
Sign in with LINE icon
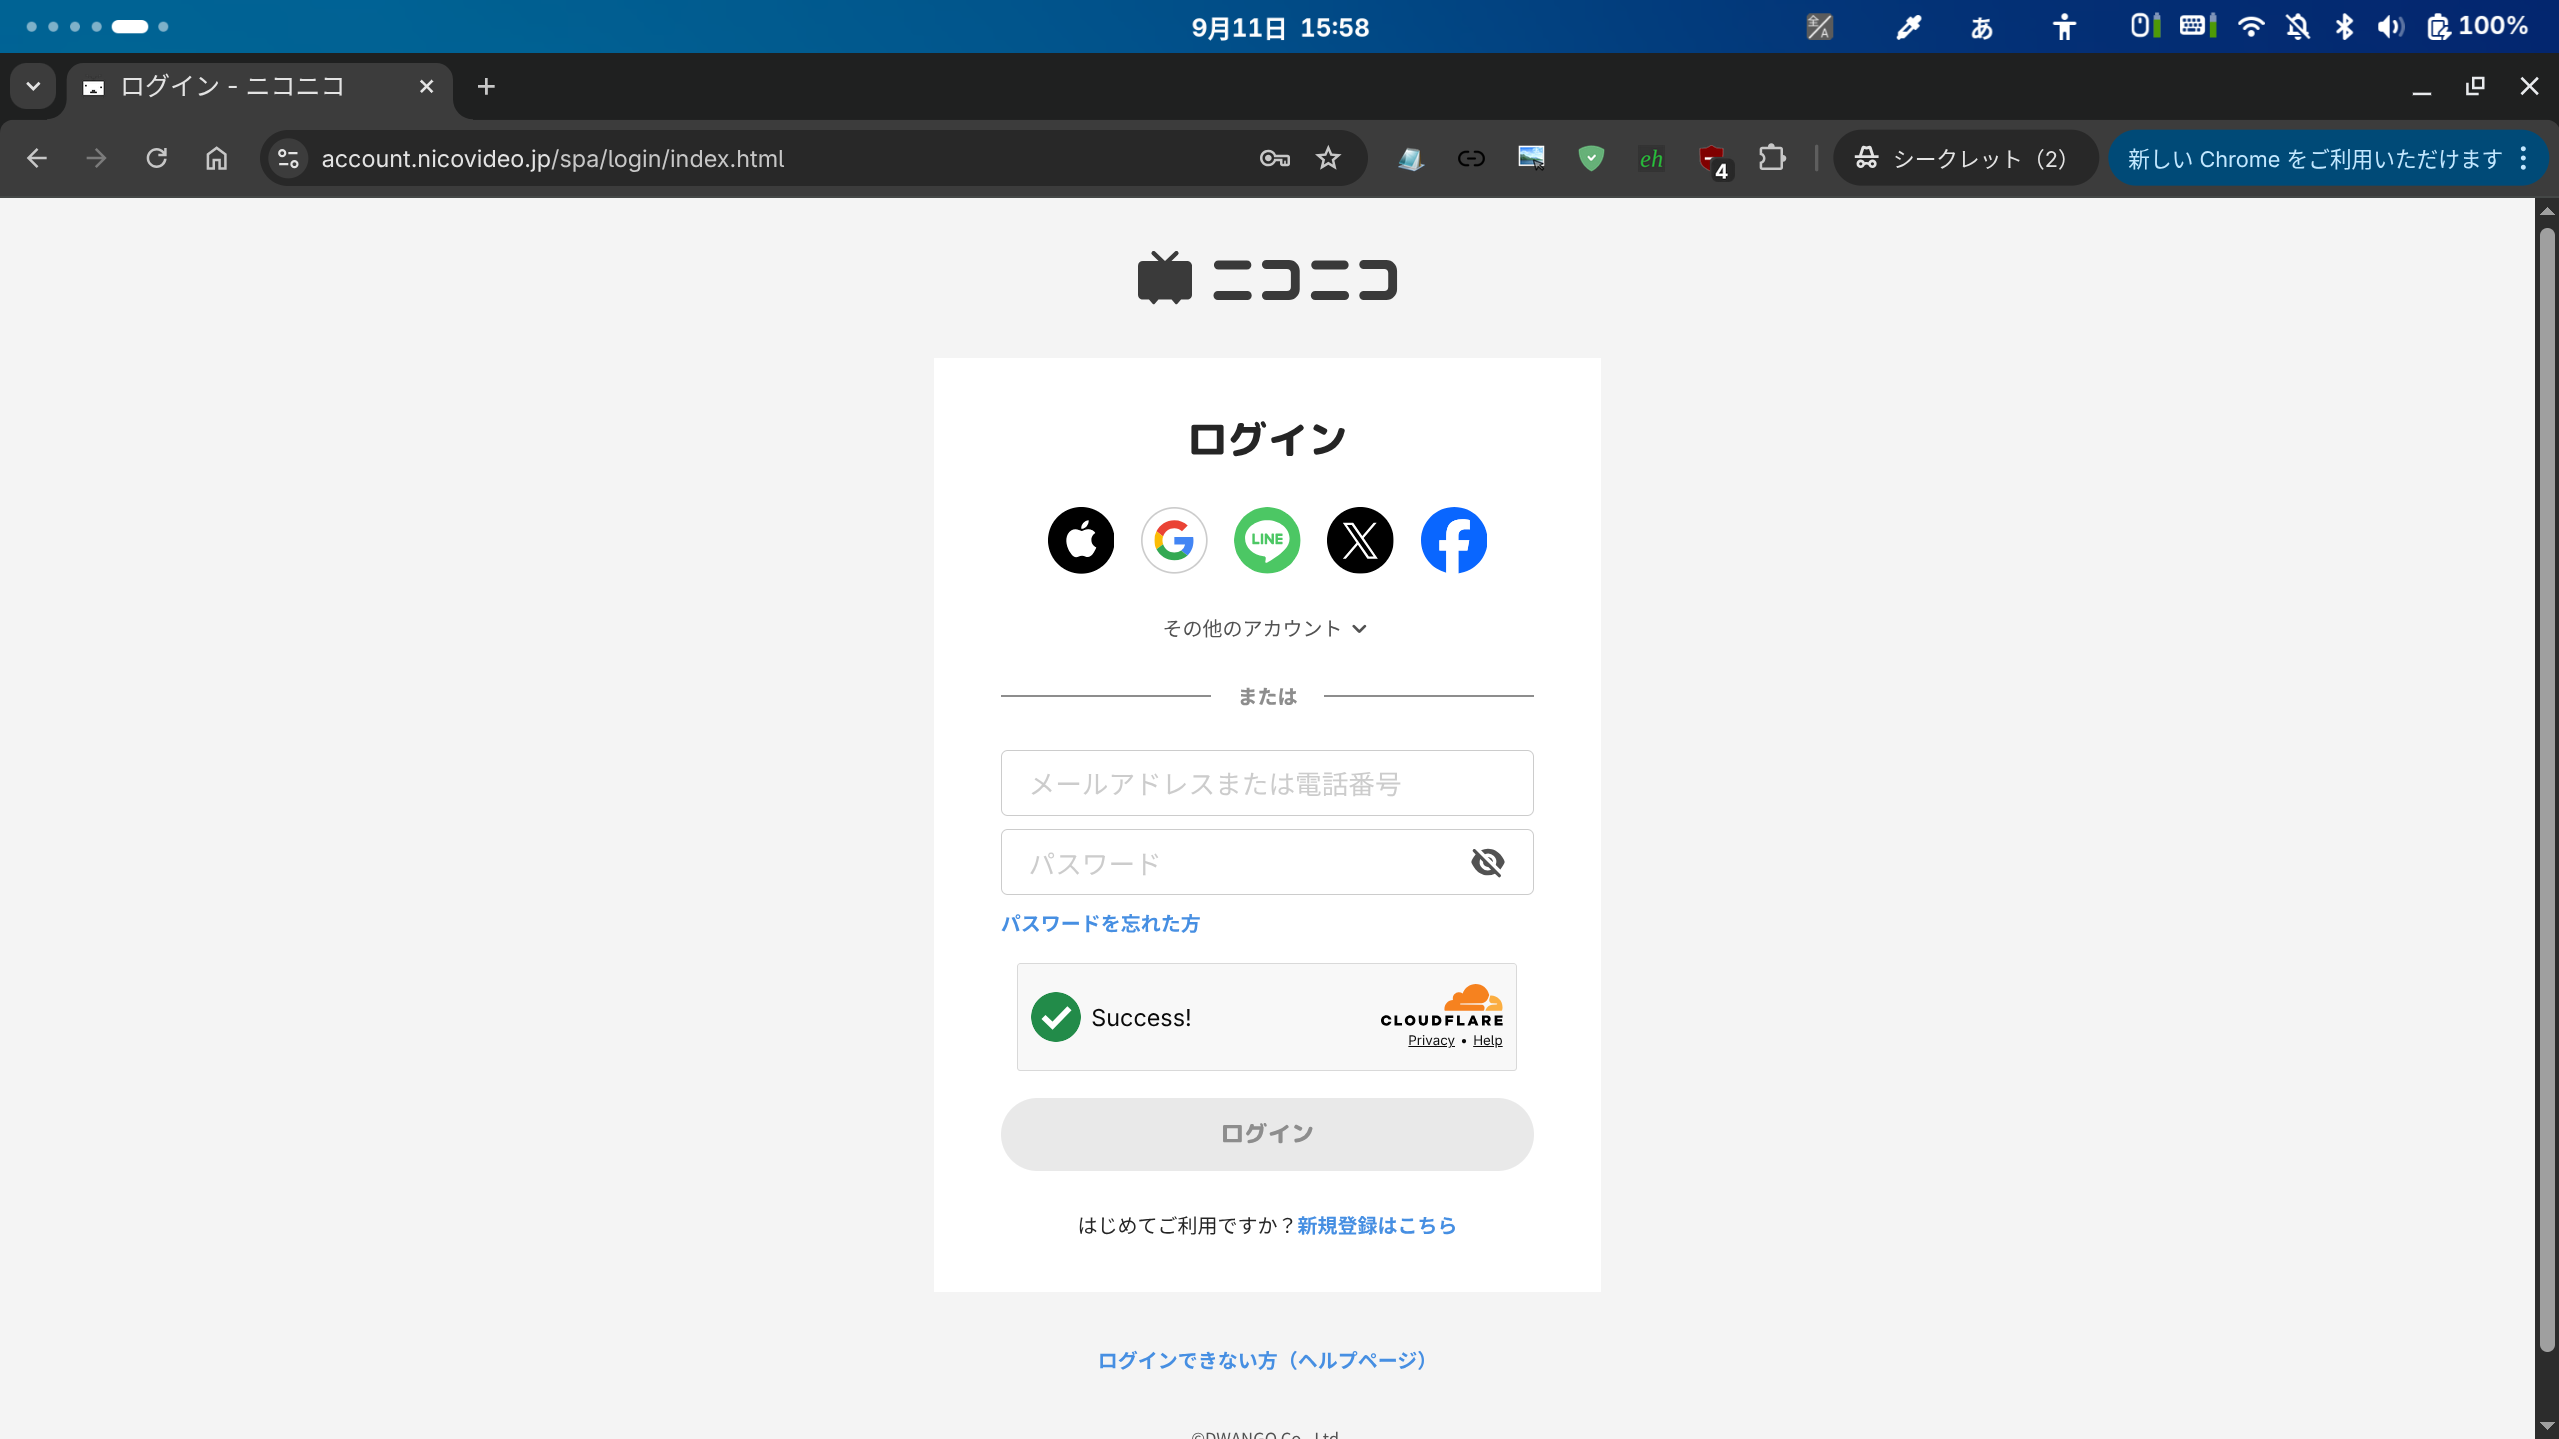tap(1267, 540)
